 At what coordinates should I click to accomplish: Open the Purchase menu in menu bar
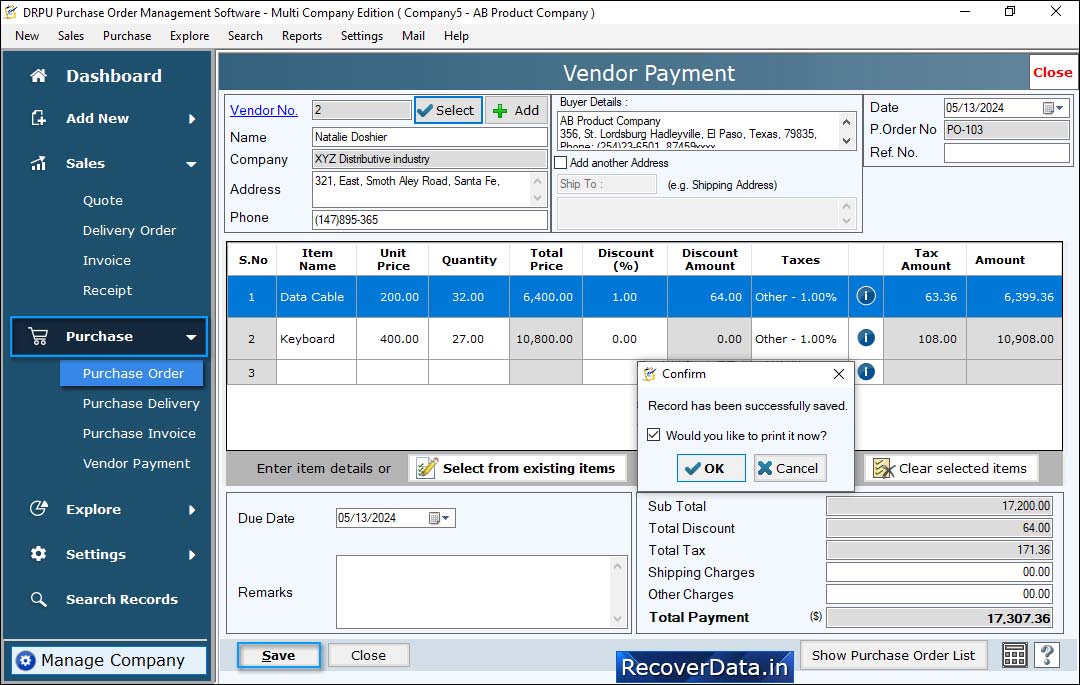coord(127,36)
